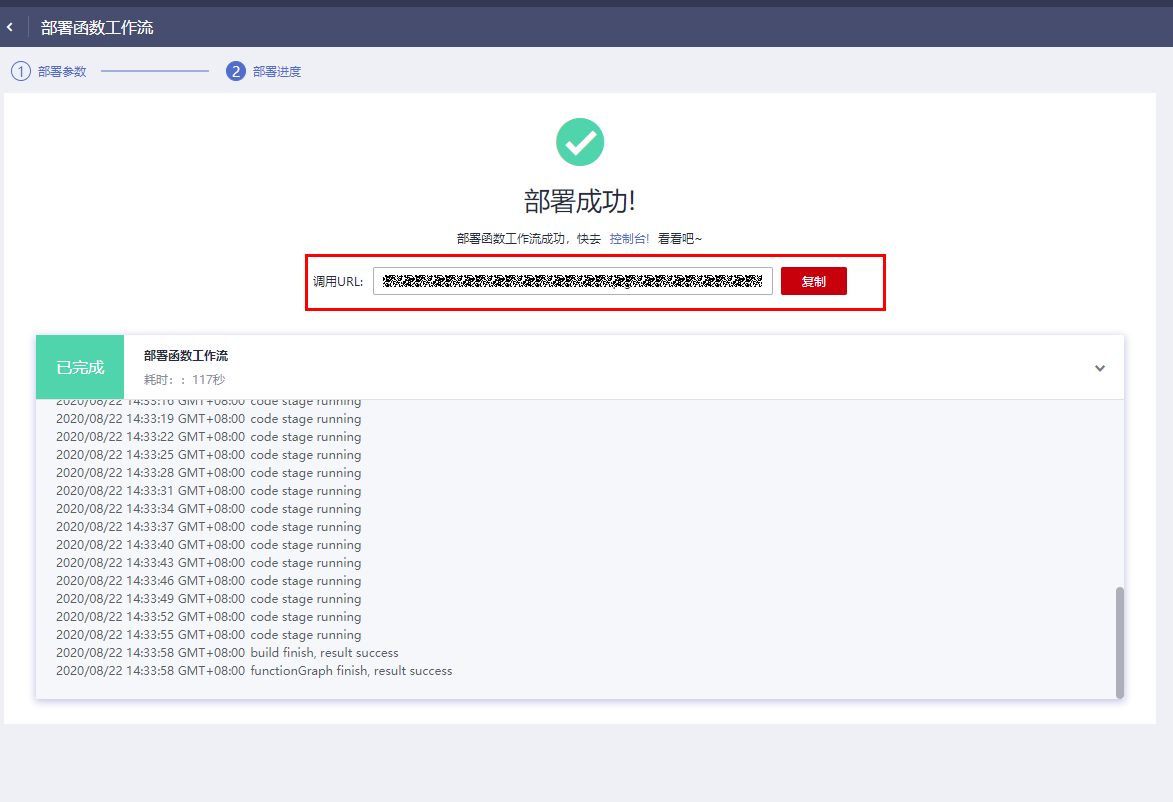
Task: Click the 部署成功! heading
Action: coord(580,201)
